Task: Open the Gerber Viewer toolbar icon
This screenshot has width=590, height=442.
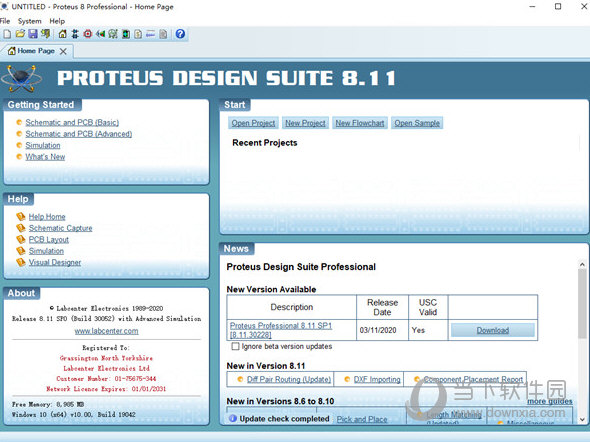Action: click(x=113, y=34)
